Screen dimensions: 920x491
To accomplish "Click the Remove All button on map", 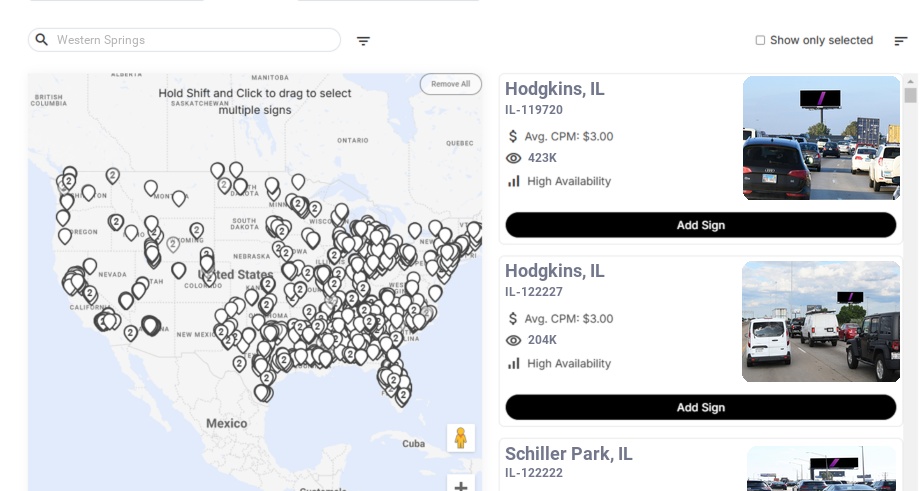I will [450, 84].
